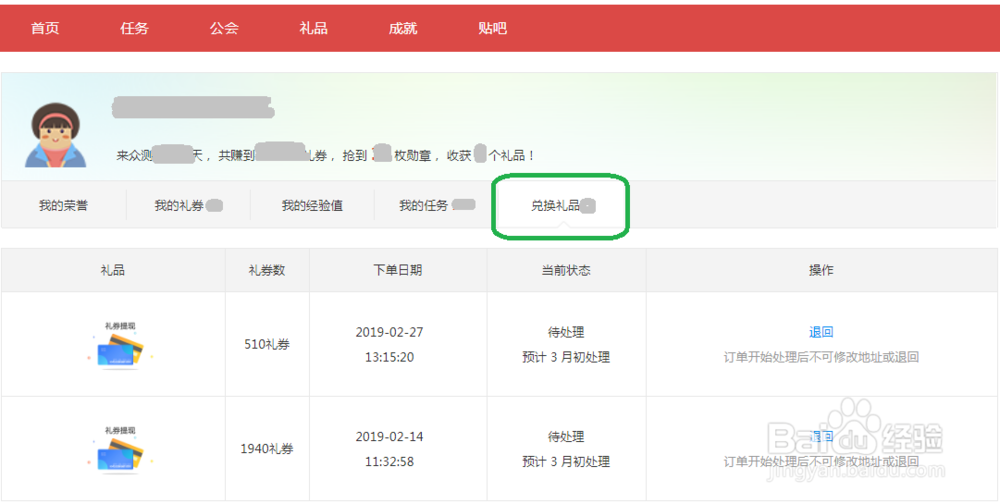Go to 贴吧 in the navigation bar
The width and height of the screenshot is (1000, 504).
tap(492, 28)
